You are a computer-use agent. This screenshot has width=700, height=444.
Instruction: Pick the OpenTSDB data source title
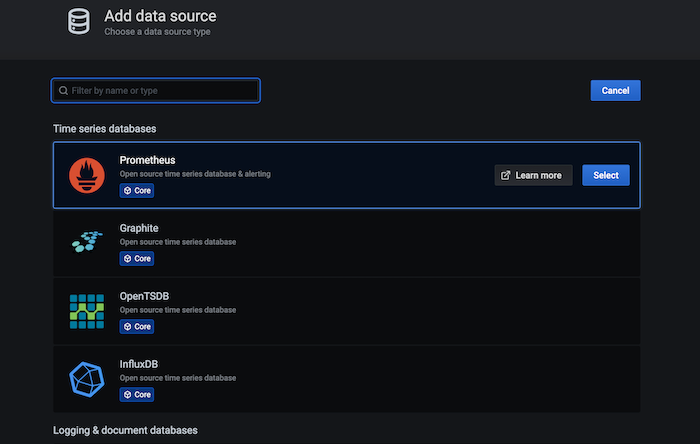146,296
